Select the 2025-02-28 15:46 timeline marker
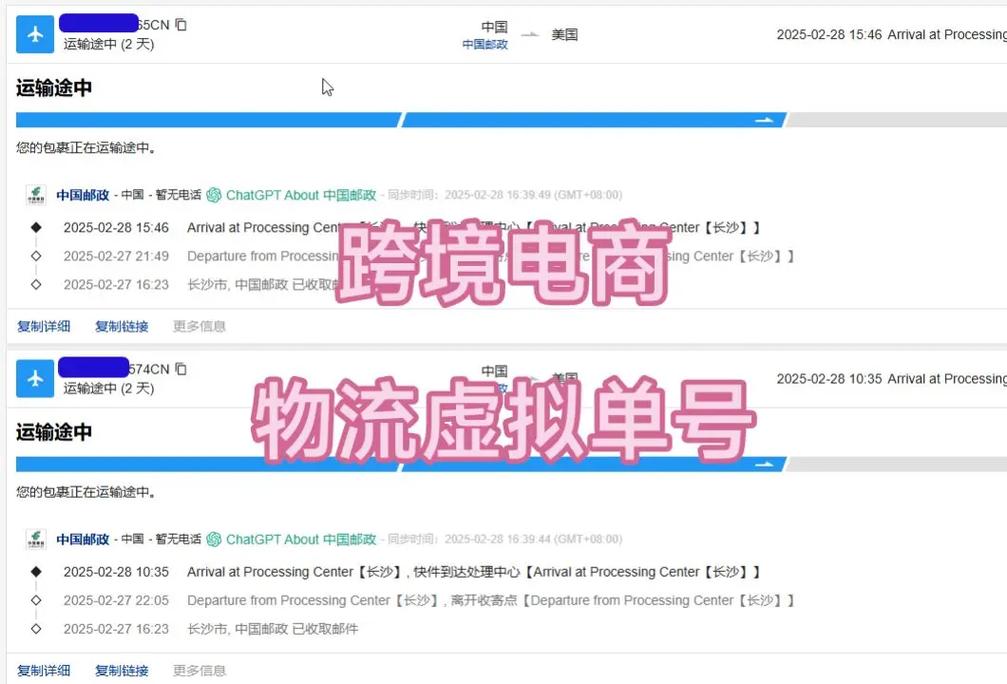The height and width of the screenshot is (684, 1007). [37, 228]
